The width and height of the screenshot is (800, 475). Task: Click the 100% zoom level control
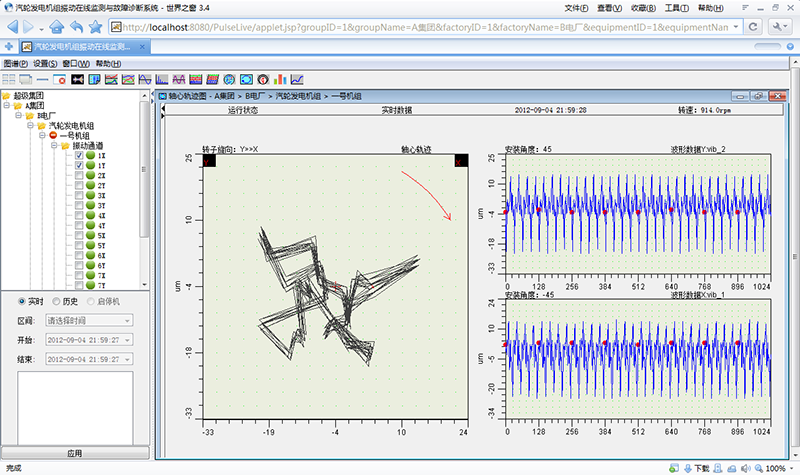click(x=776, y=468)
